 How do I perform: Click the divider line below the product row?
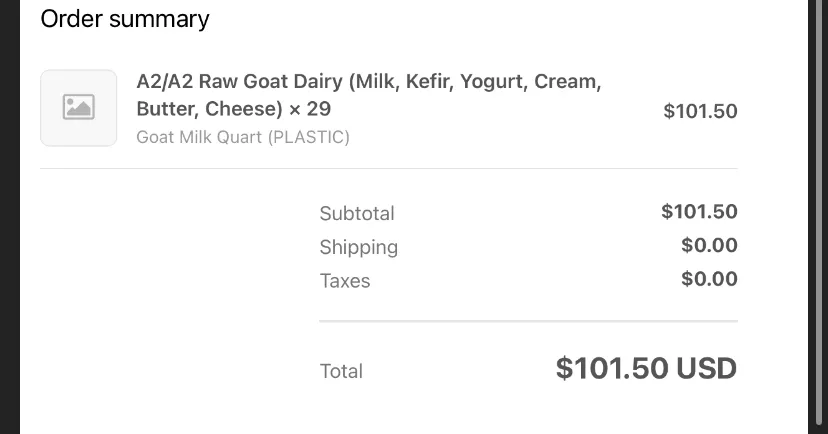tap(389, 169)
